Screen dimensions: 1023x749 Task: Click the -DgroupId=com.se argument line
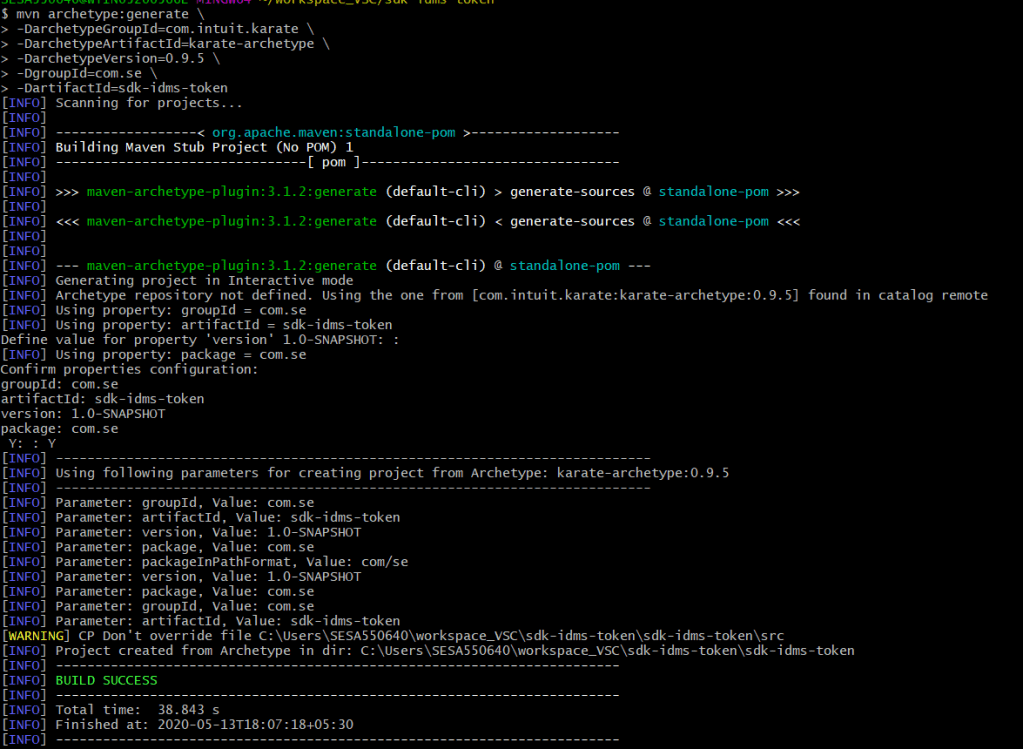86,74
